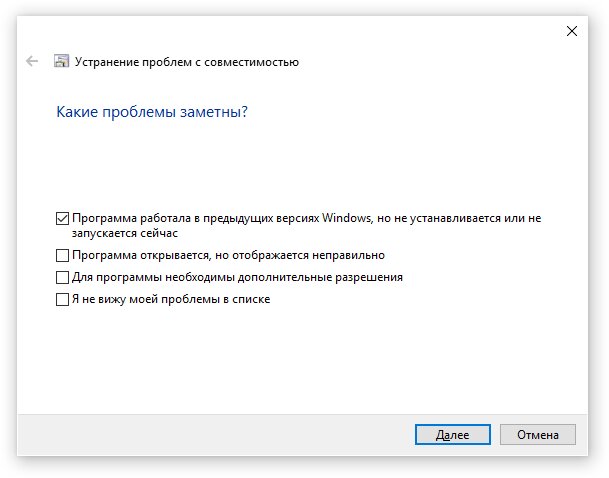Click the title 'Устранение проблем с совместимостью'
The height and width of the screenshot is (478, 609).
[187, 62]
